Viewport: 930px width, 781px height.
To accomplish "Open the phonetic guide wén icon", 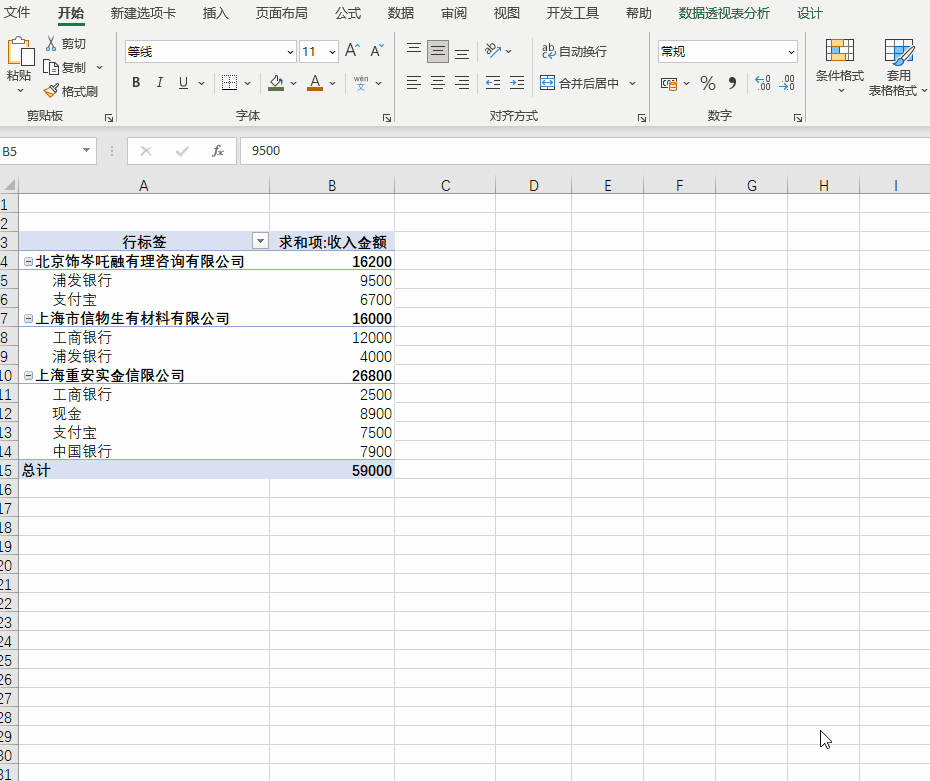I will 361,83.
